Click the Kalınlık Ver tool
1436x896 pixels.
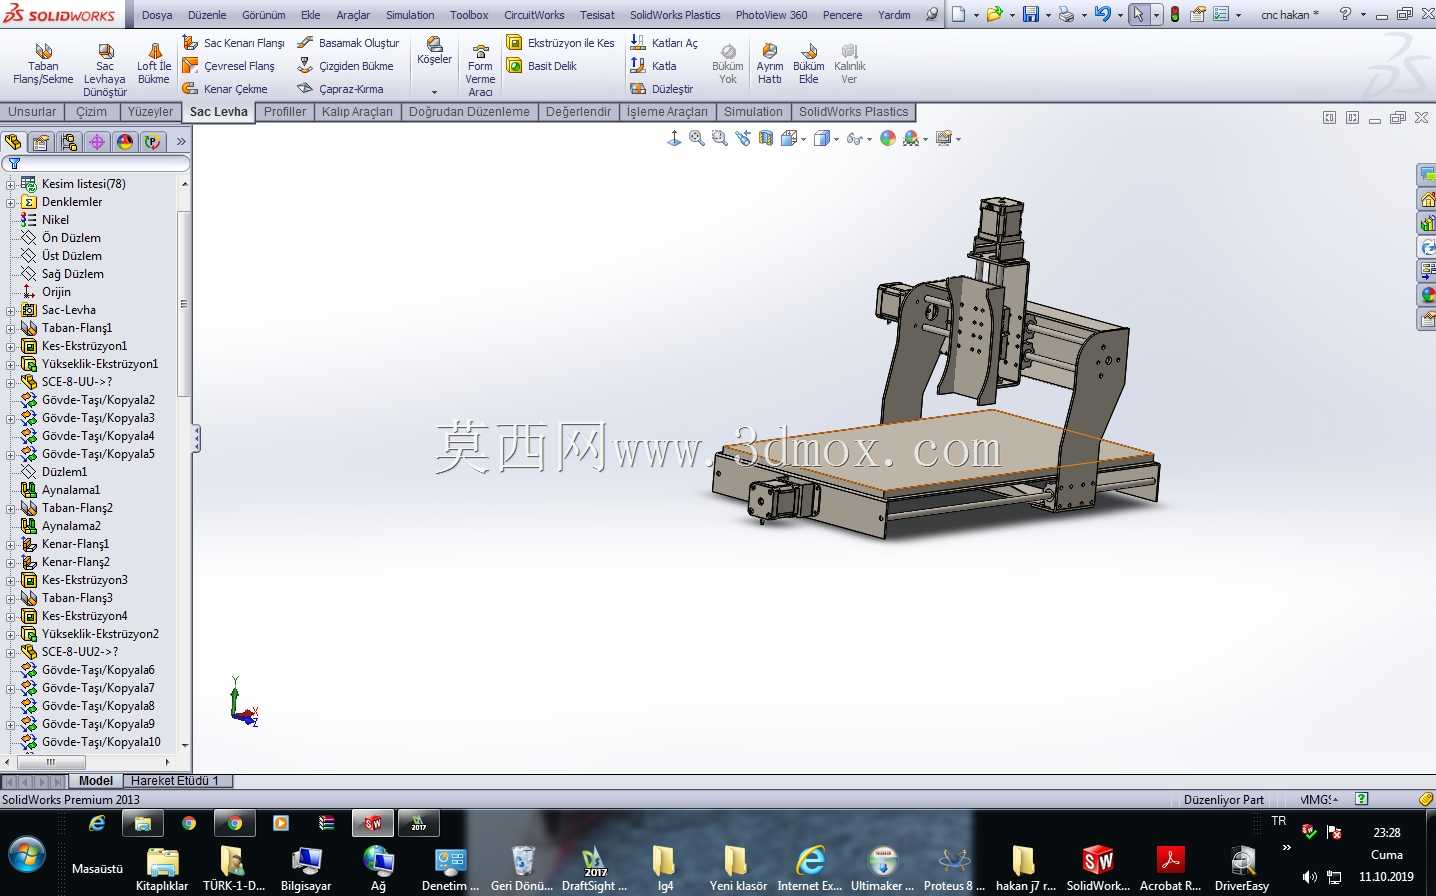849,64
